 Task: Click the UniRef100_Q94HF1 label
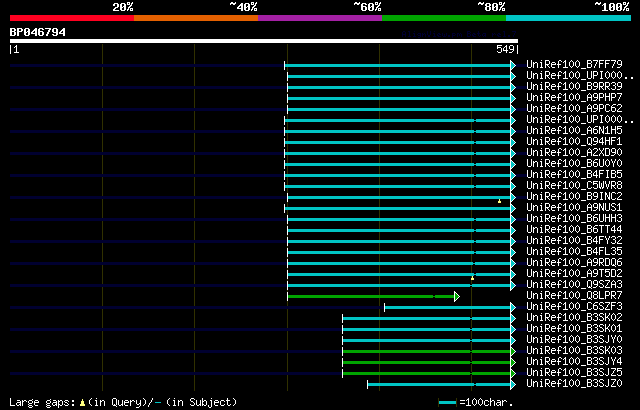574,142
